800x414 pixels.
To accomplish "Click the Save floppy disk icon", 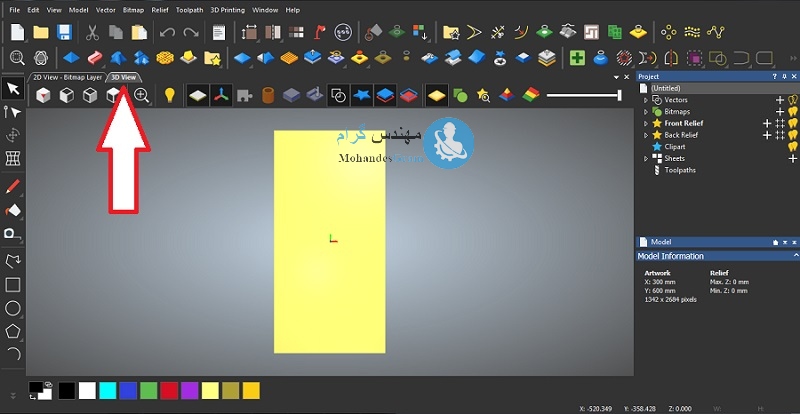I will 63,33.
